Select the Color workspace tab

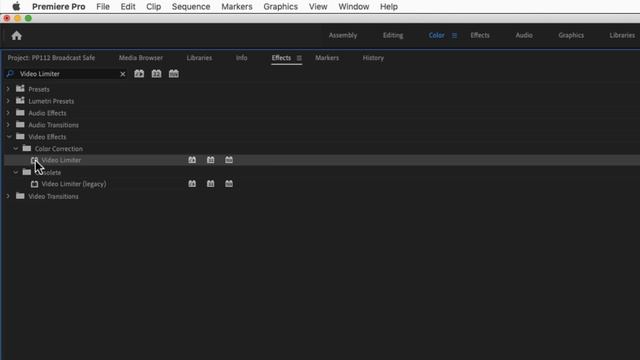point(436,36)
